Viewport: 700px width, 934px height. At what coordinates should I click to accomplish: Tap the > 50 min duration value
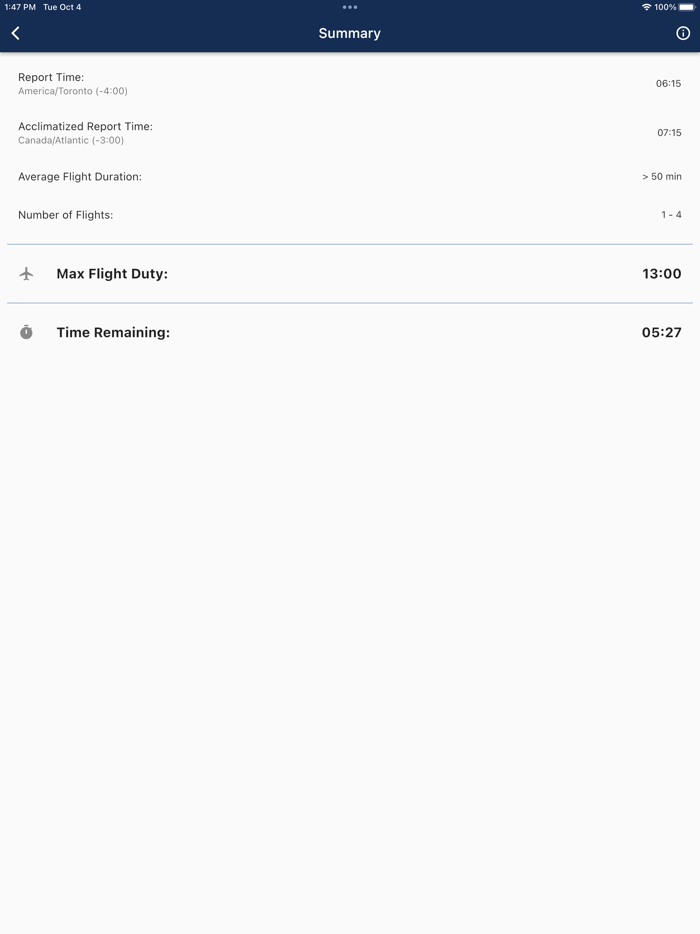point(661,177)
